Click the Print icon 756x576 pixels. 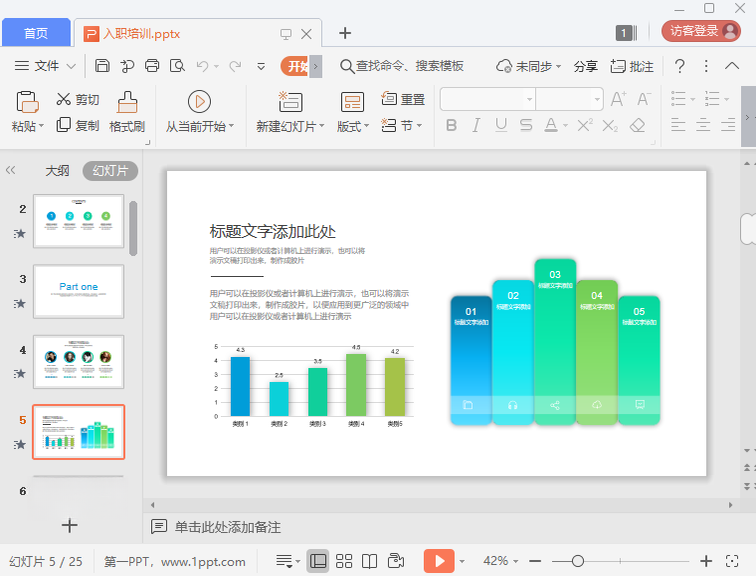(152, 66)
